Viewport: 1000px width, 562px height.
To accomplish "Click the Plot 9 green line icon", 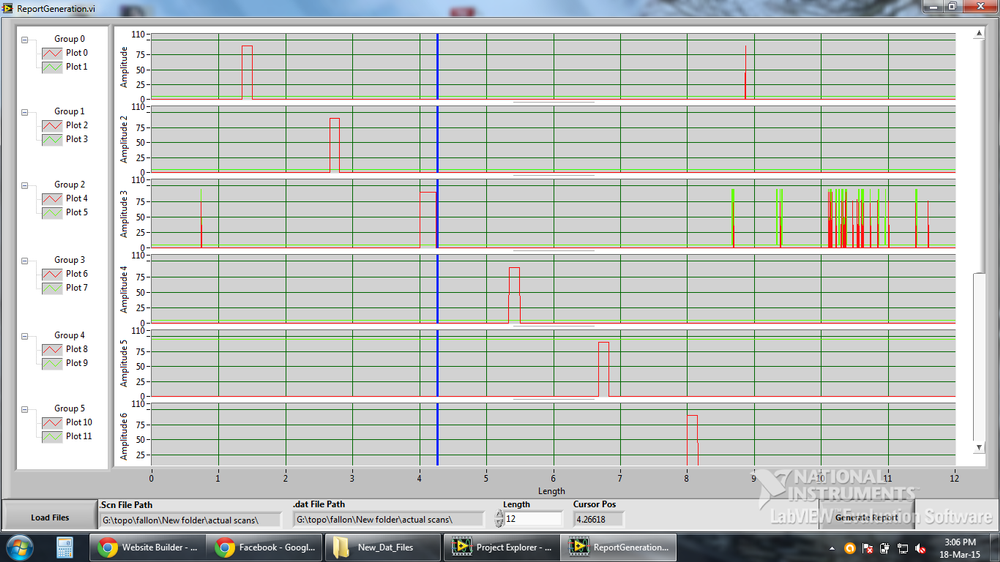I will click(x=52, y=364).
